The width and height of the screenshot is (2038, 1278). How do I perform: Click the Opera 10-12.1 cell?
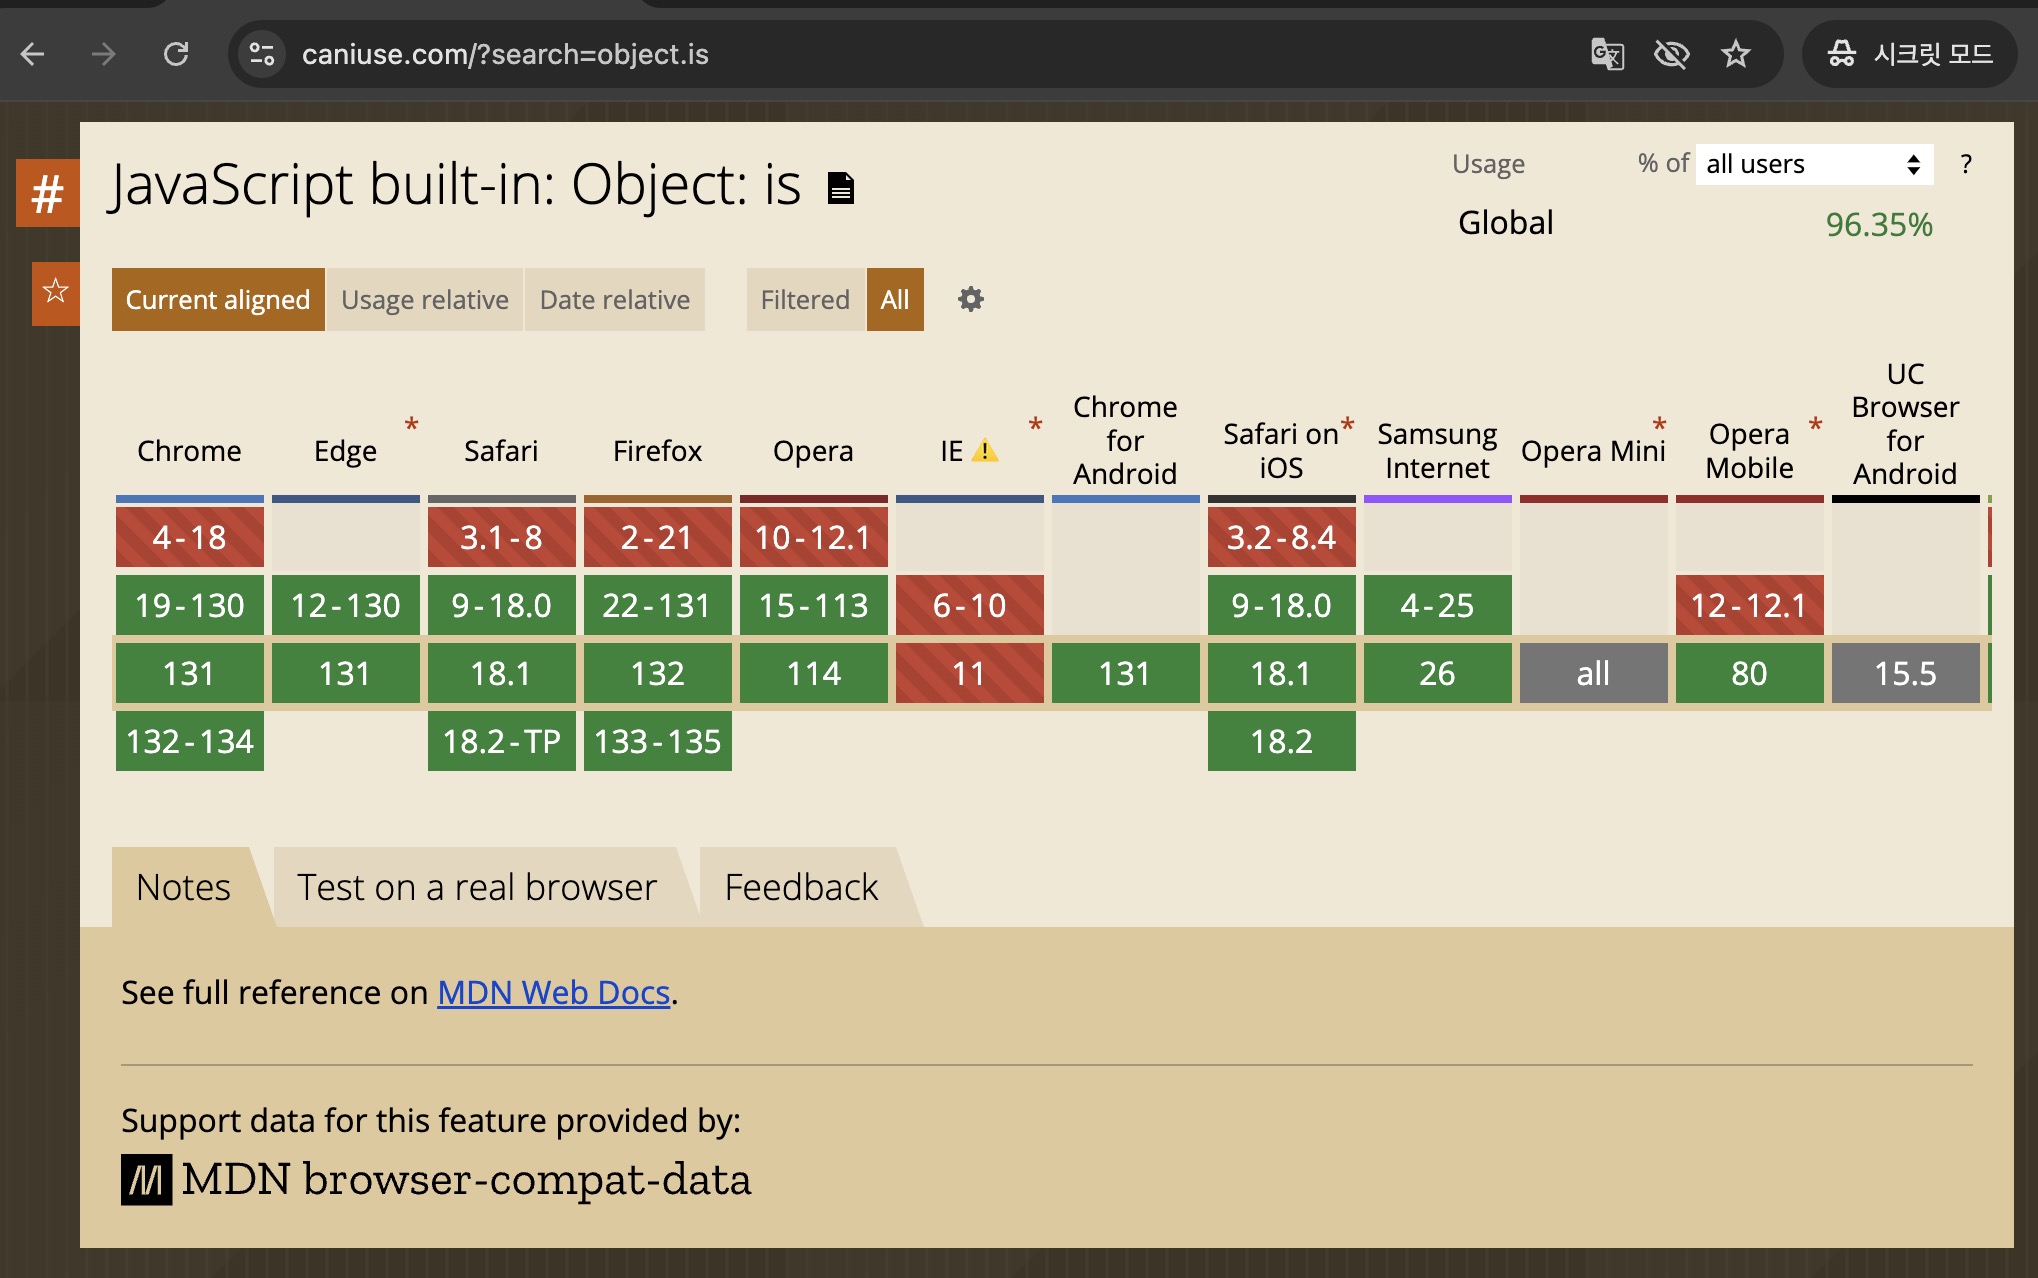pyautogui.click(x=813, y=537)
